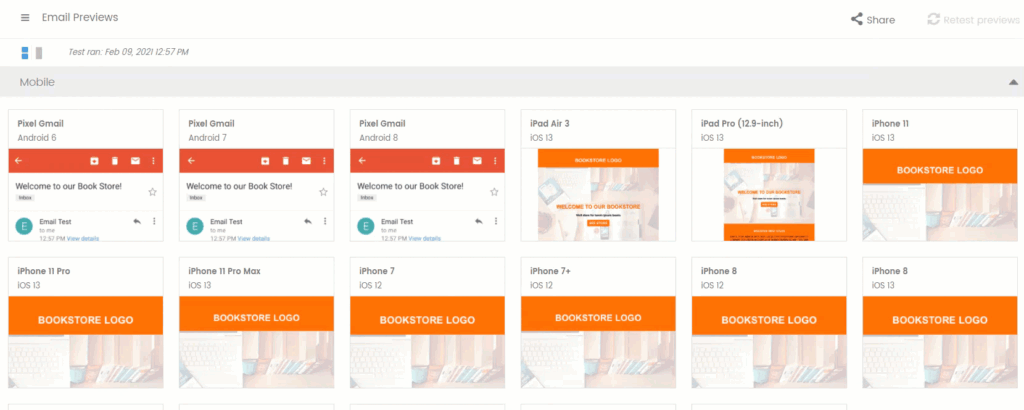The image size is (1024, 410).
Task: Open the hamburger menu beside Email Previews
Action: click(x=25, y=18)
